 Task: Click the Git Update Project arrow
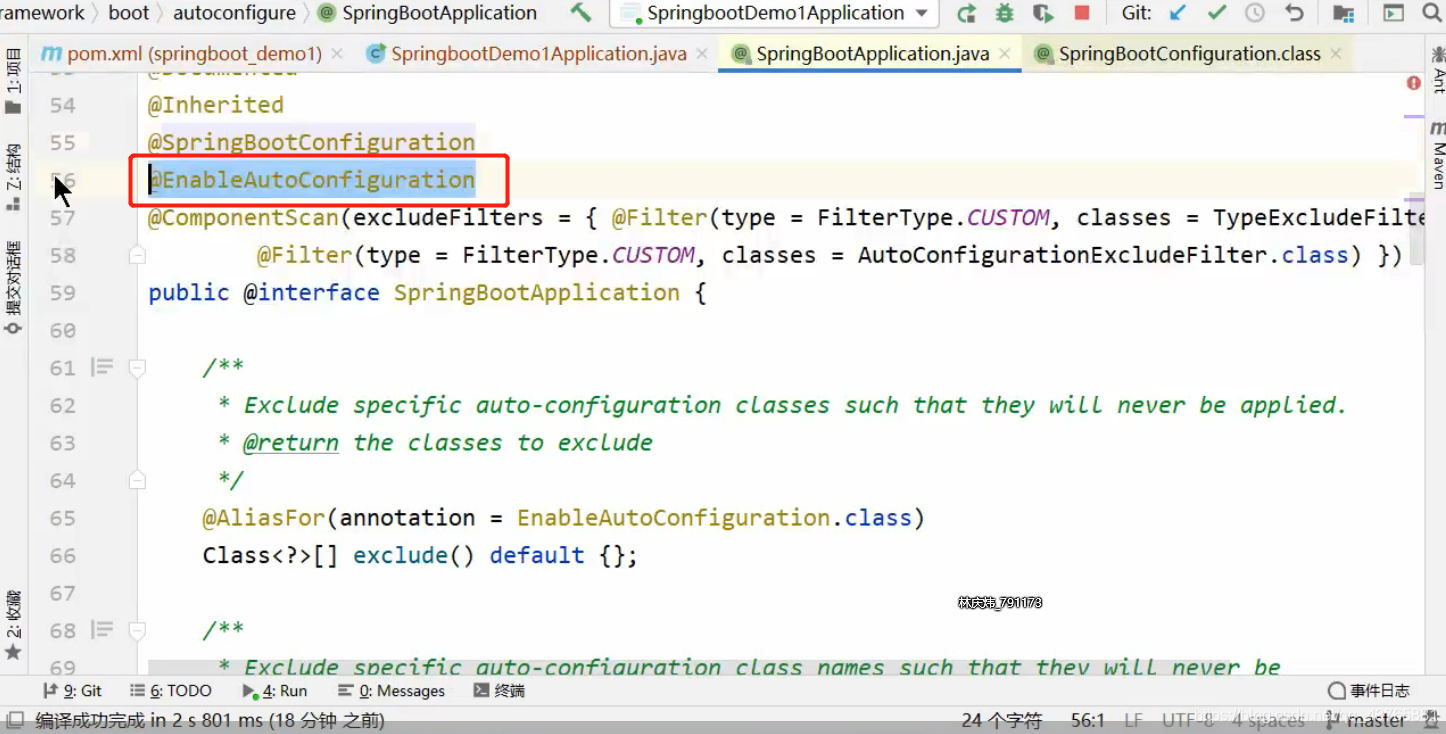pyautogui.click(x=1178, y=13)
